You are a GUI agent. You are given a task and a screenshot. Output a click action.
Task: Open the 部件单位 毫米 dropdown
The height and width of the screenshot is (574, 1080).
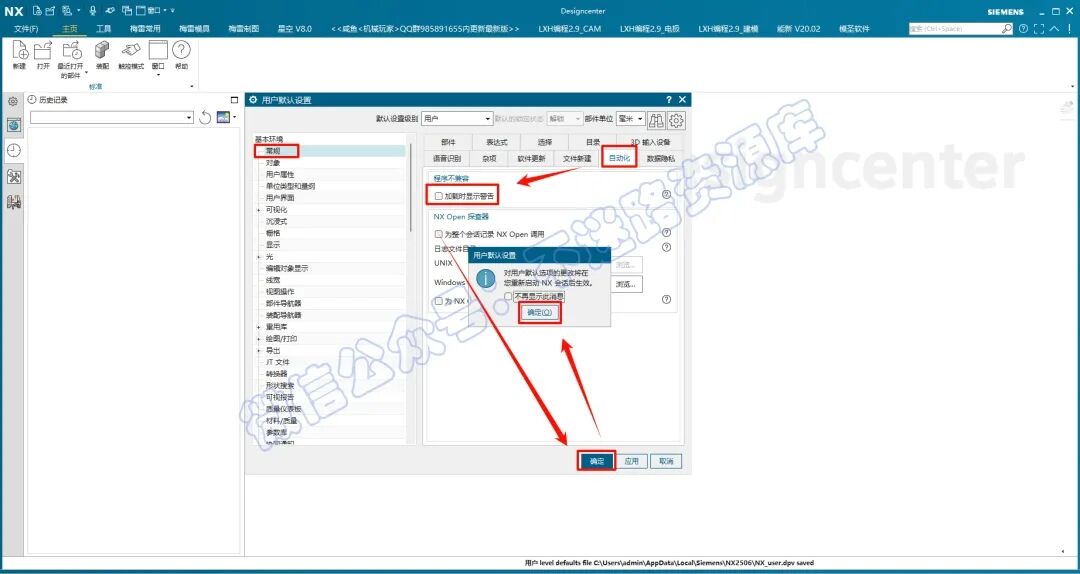pyautogui.click(x=630, y=119)
